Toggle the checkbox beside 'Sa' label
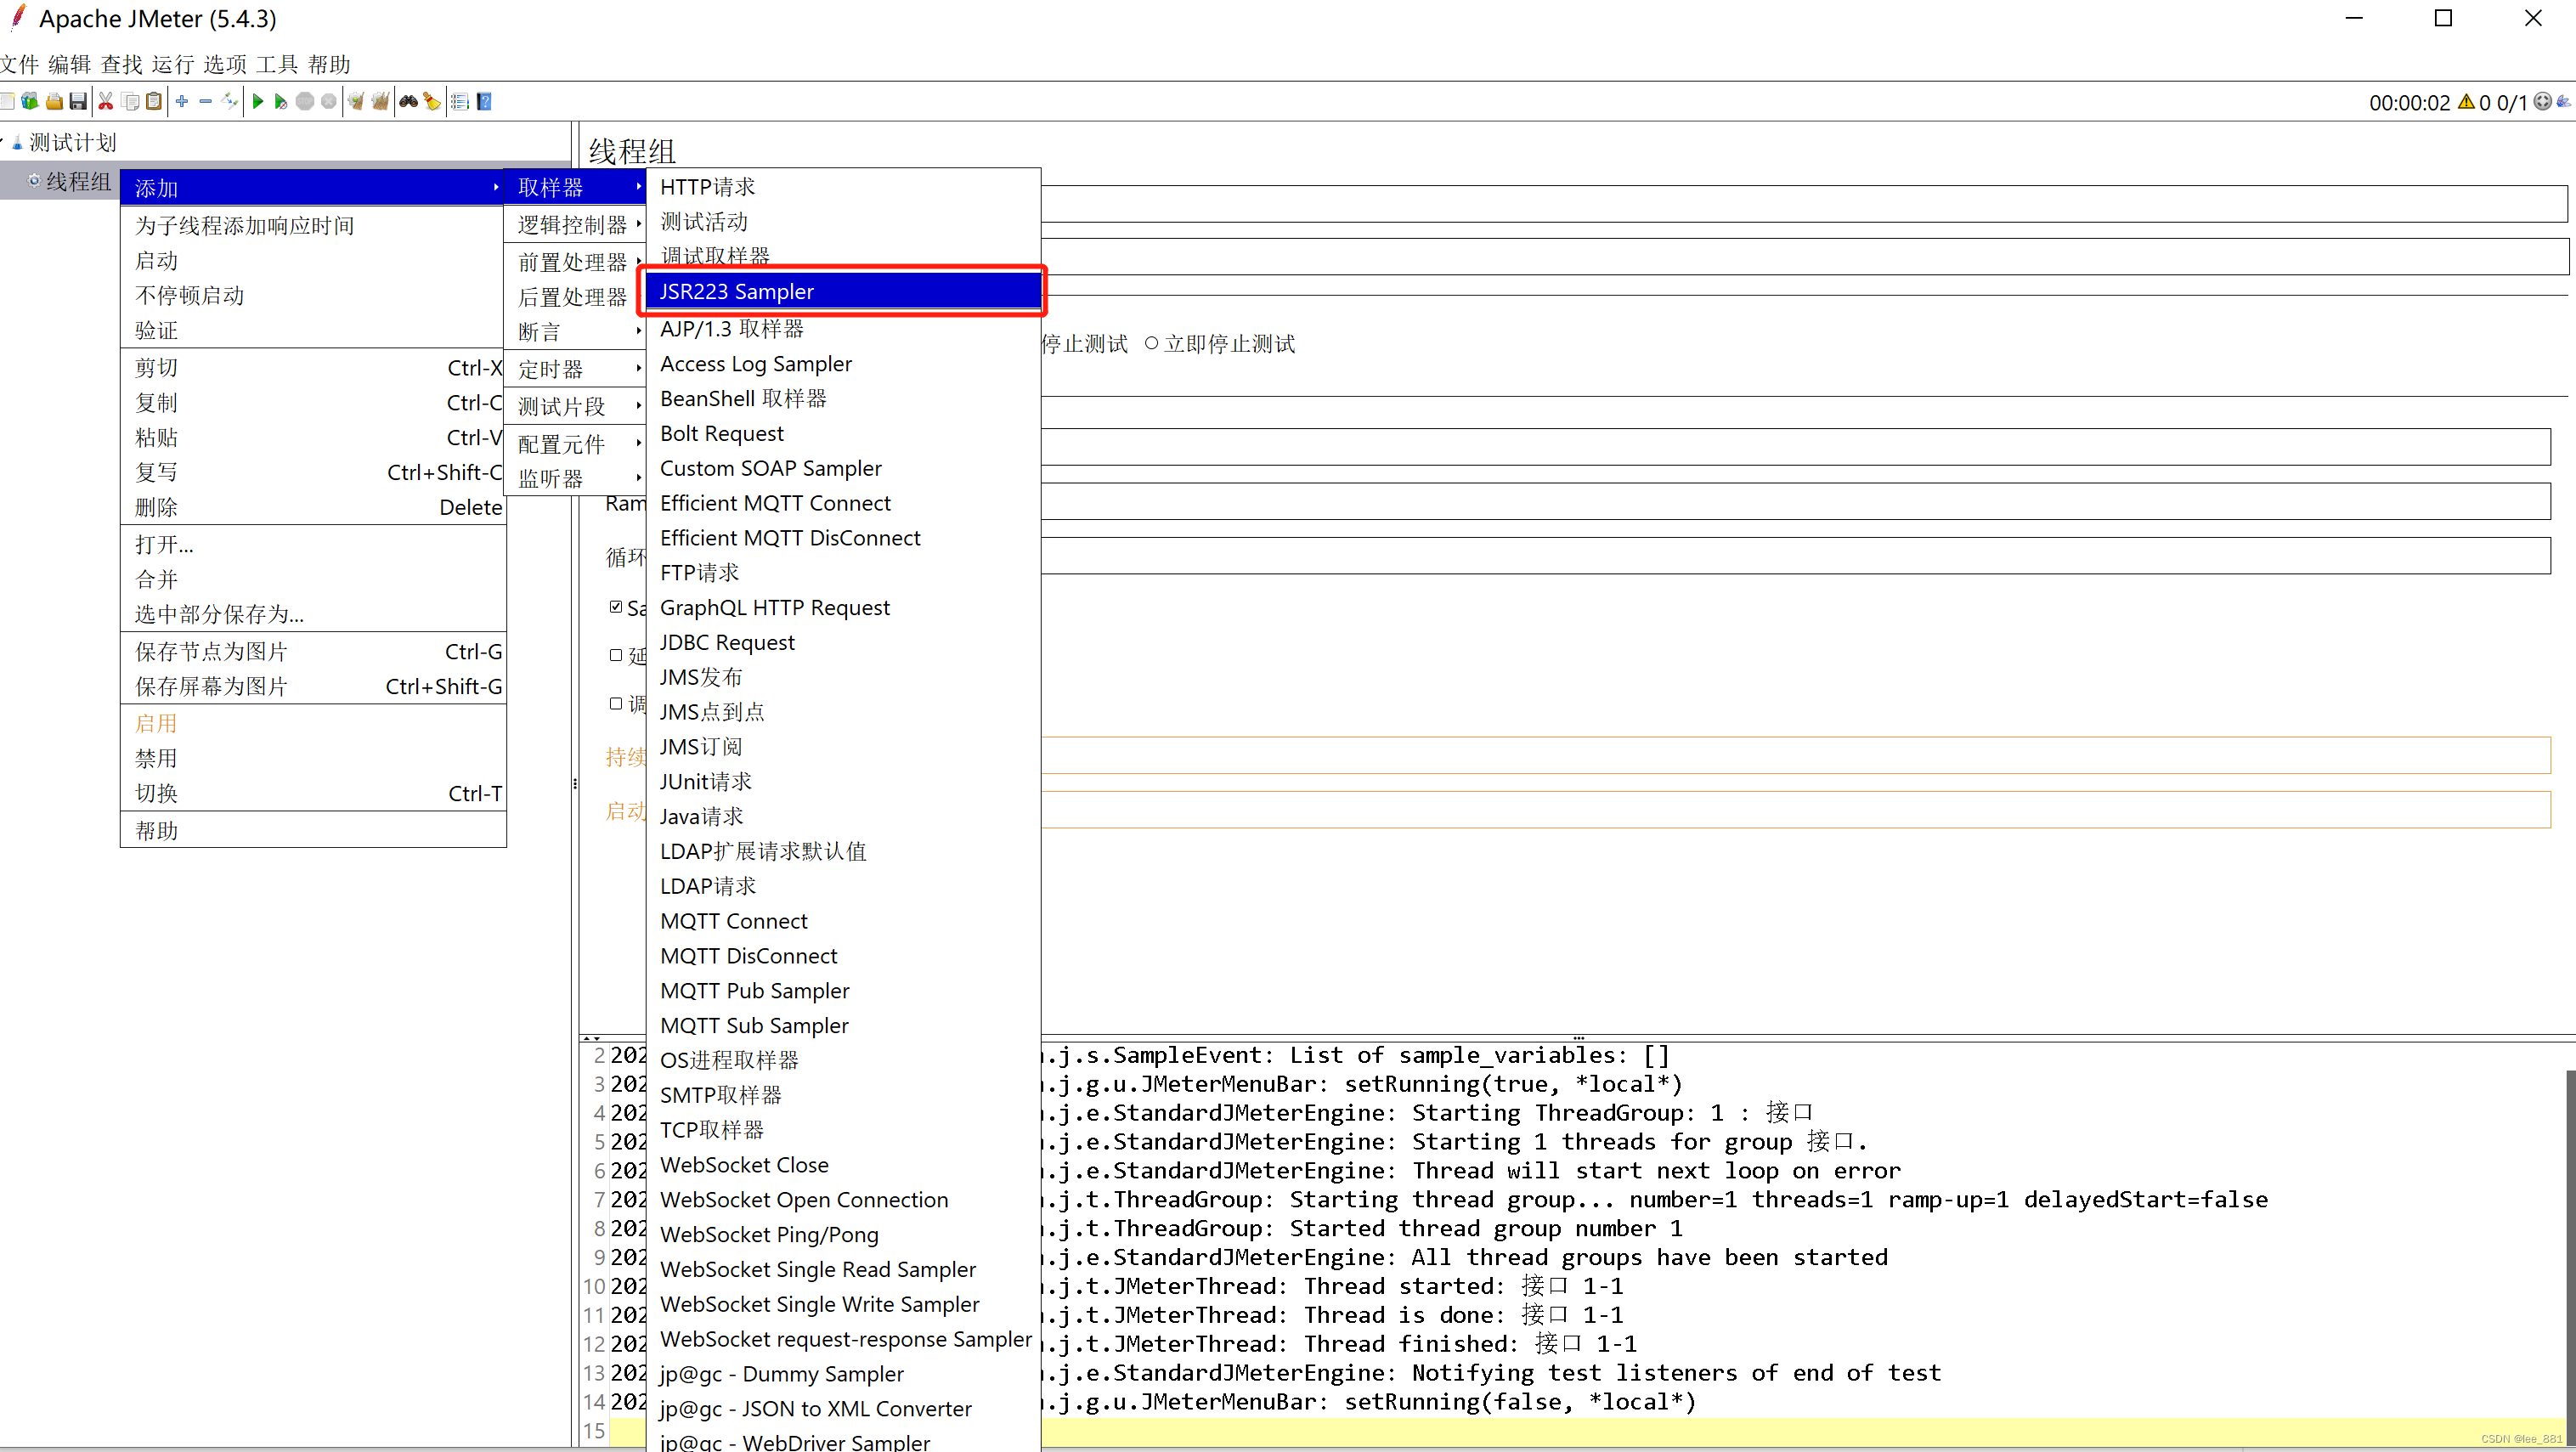Image resolution: width=2576 pixels, height=1452 pixels. 616,607
